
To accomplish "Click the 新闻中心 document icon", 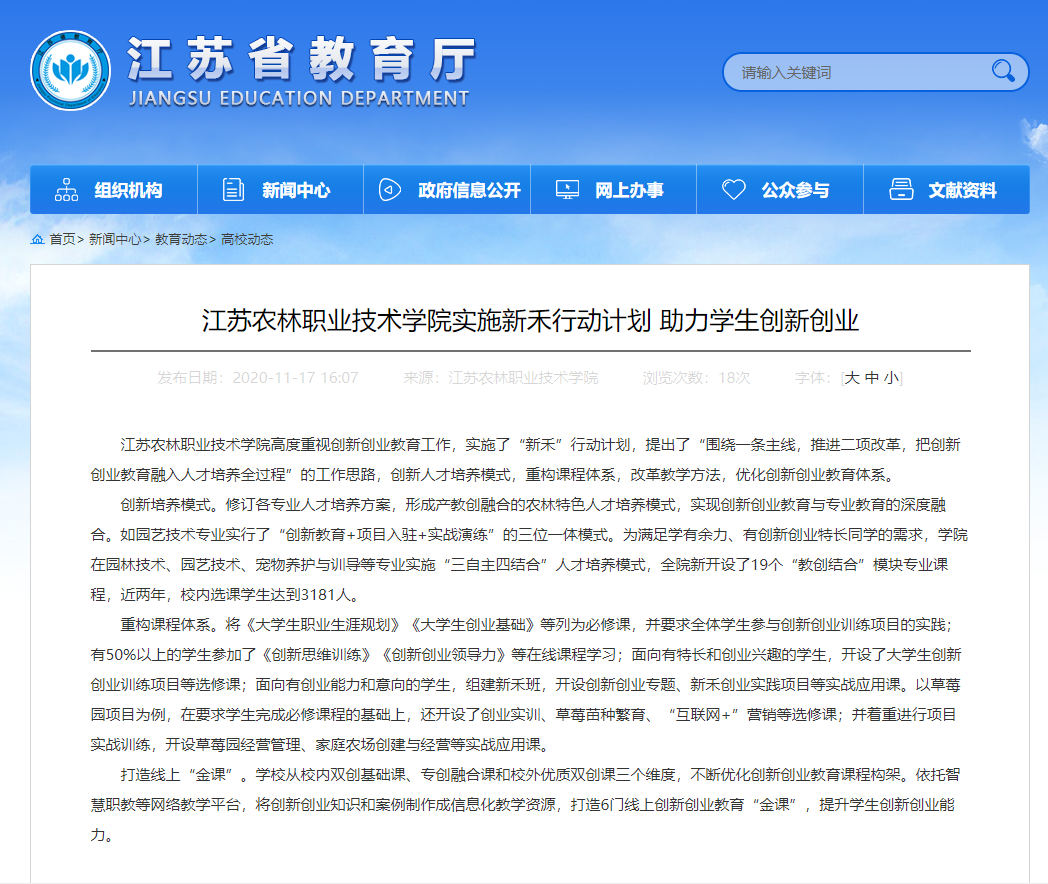I will 233,190.
